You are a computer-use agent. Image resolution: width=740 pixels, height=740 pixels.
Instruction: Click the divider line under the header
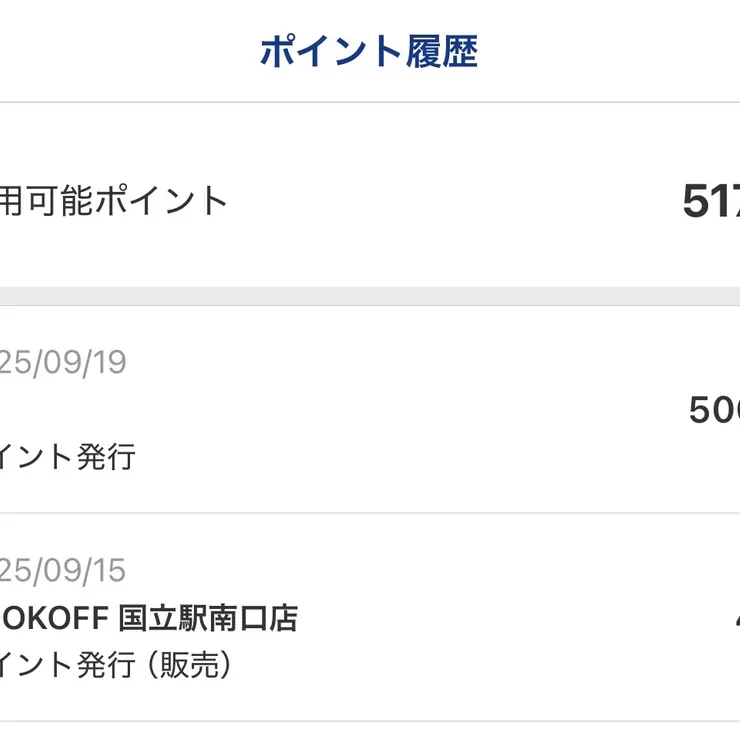point(370,102)
